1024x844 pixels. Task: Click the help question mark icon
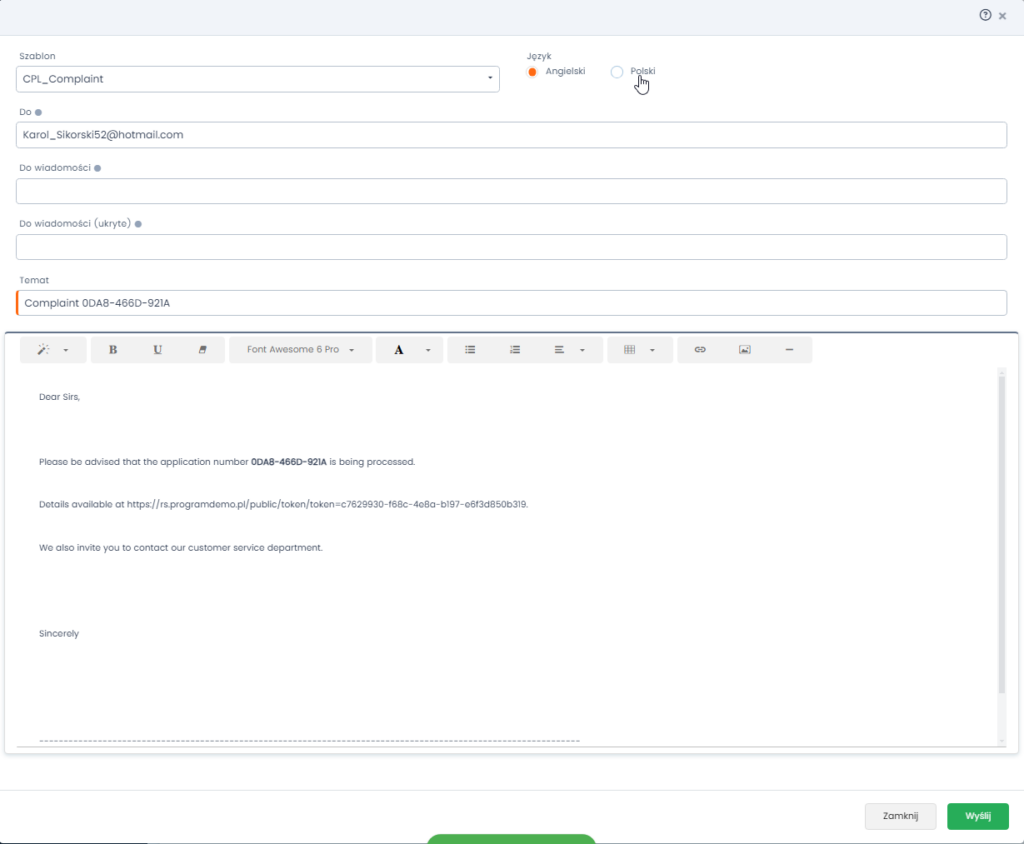(985, 15)
